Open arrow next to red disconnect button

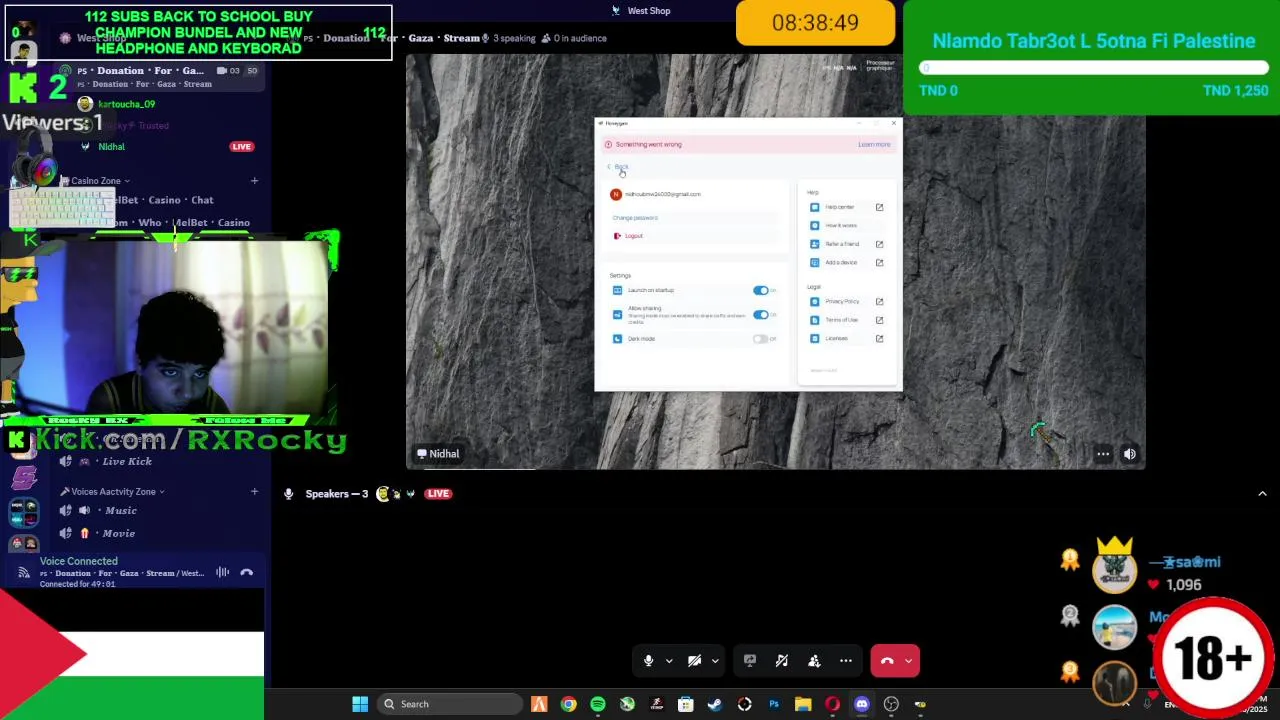[x=908, y=661]
